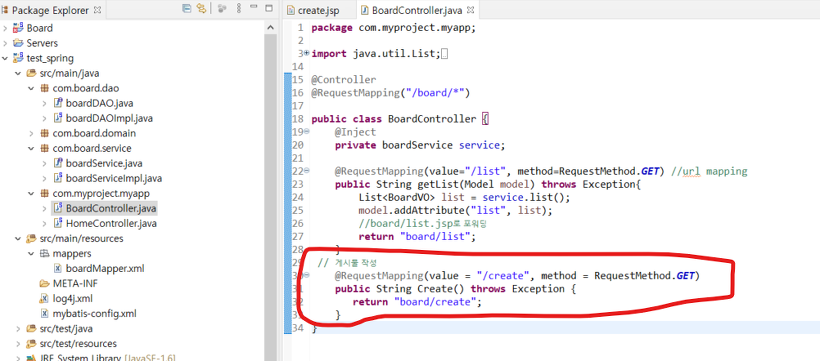
Task: Click the Package Explorer scrollbar up arrow
Action: click(x=270, y=27)
